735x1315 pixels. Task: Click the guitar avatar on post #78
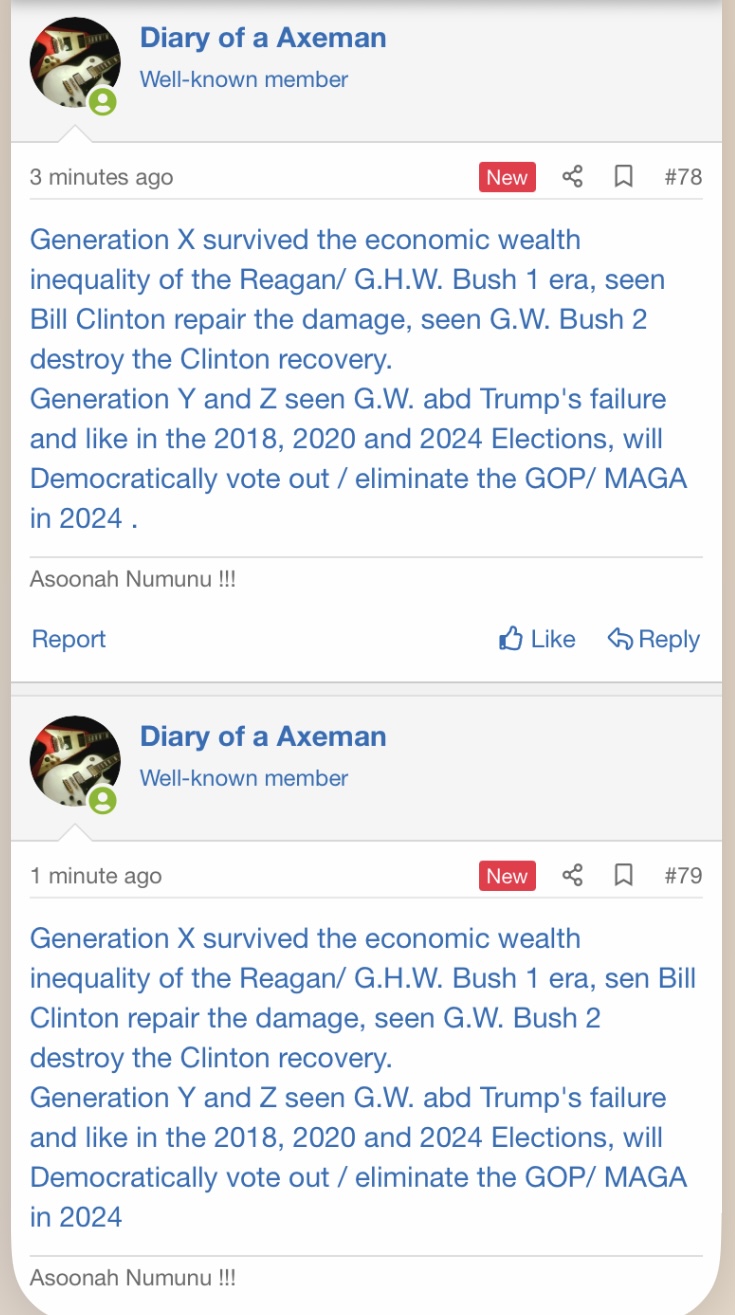tap(72, 60)
